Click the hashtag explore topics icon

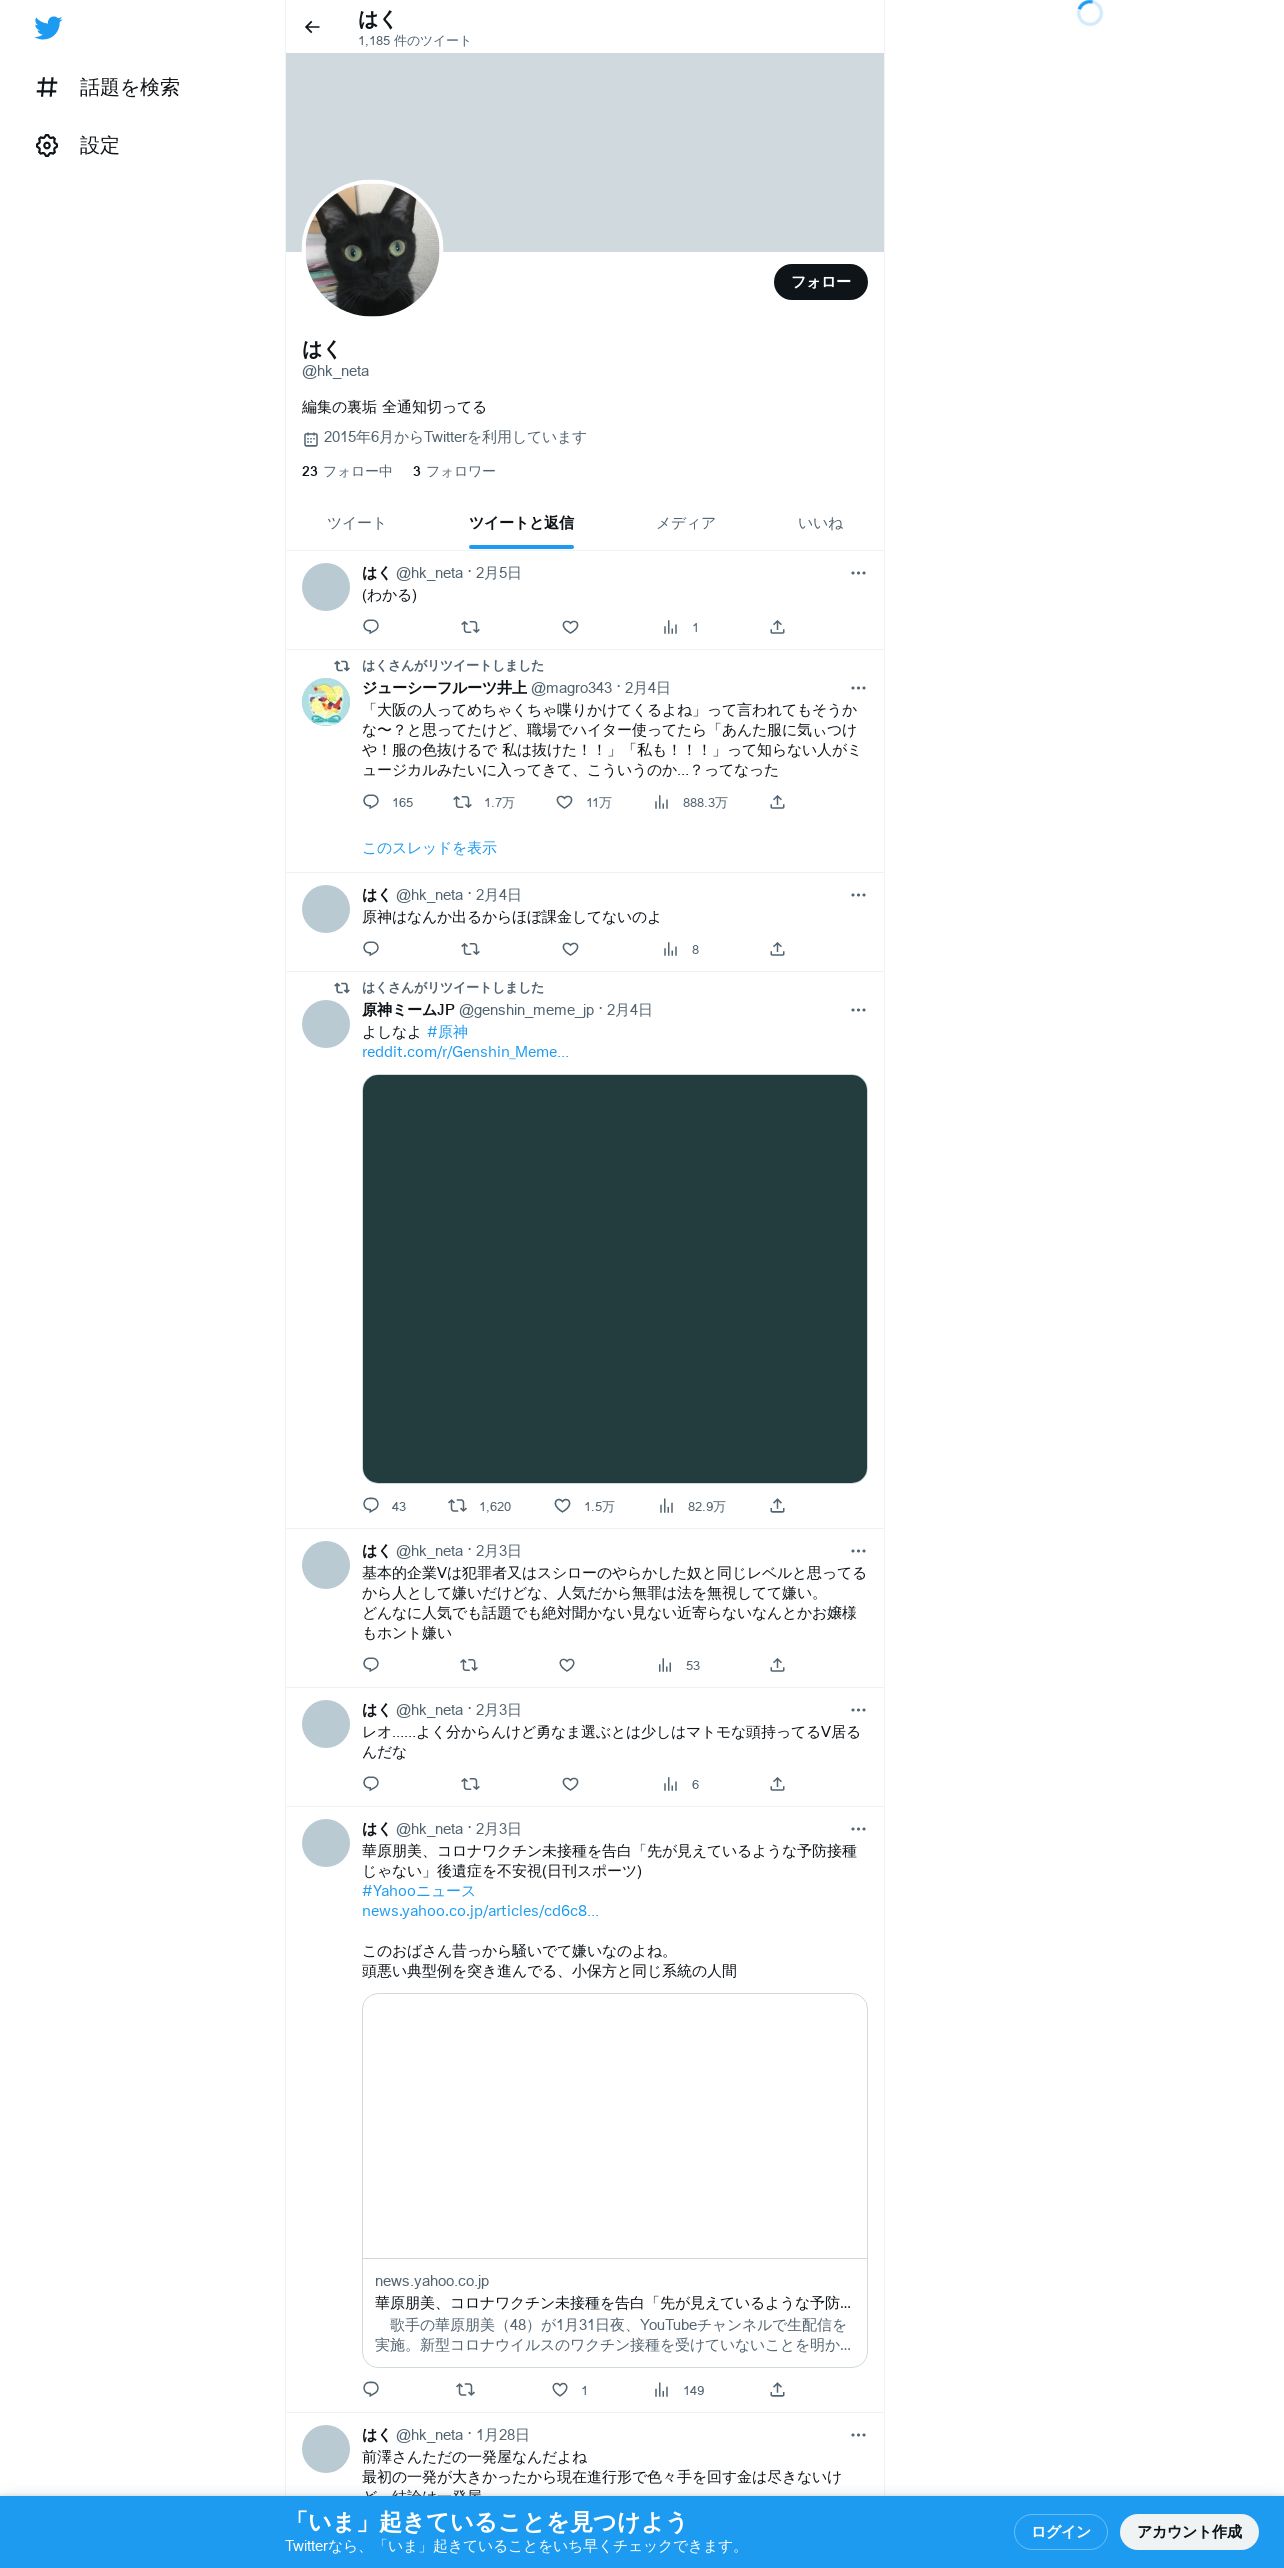(47, 88)
